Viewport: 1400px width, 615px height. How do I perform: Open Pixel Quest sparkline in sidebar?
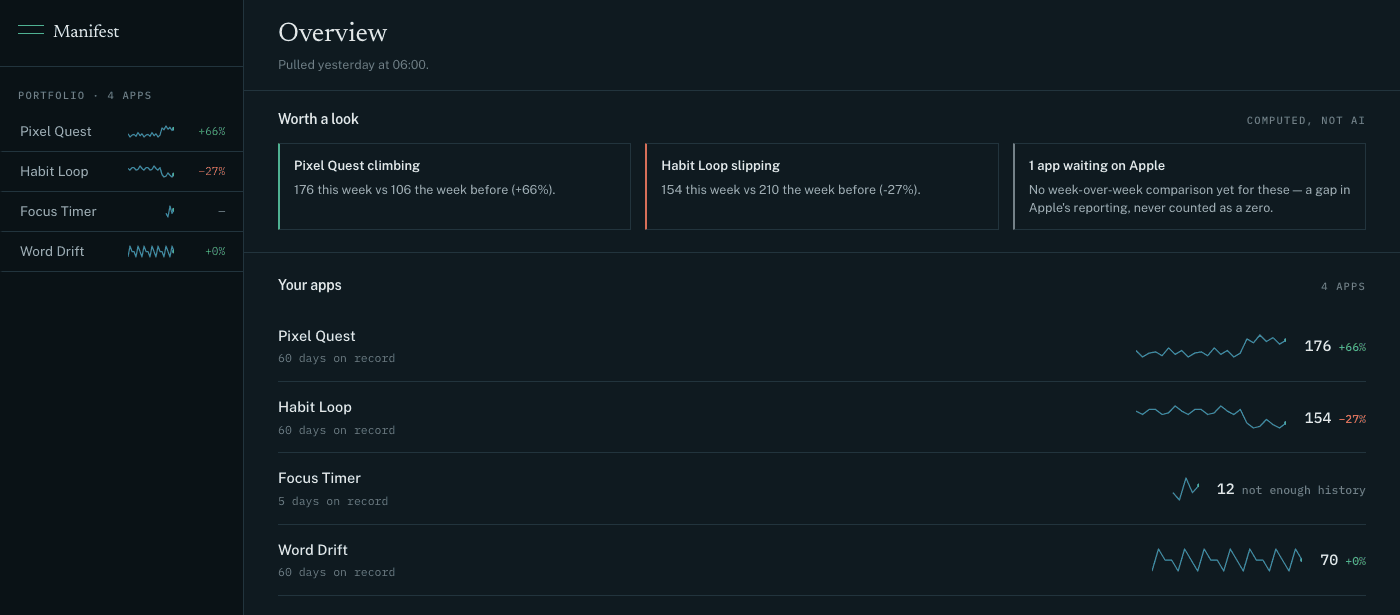(x=151, y=131)
